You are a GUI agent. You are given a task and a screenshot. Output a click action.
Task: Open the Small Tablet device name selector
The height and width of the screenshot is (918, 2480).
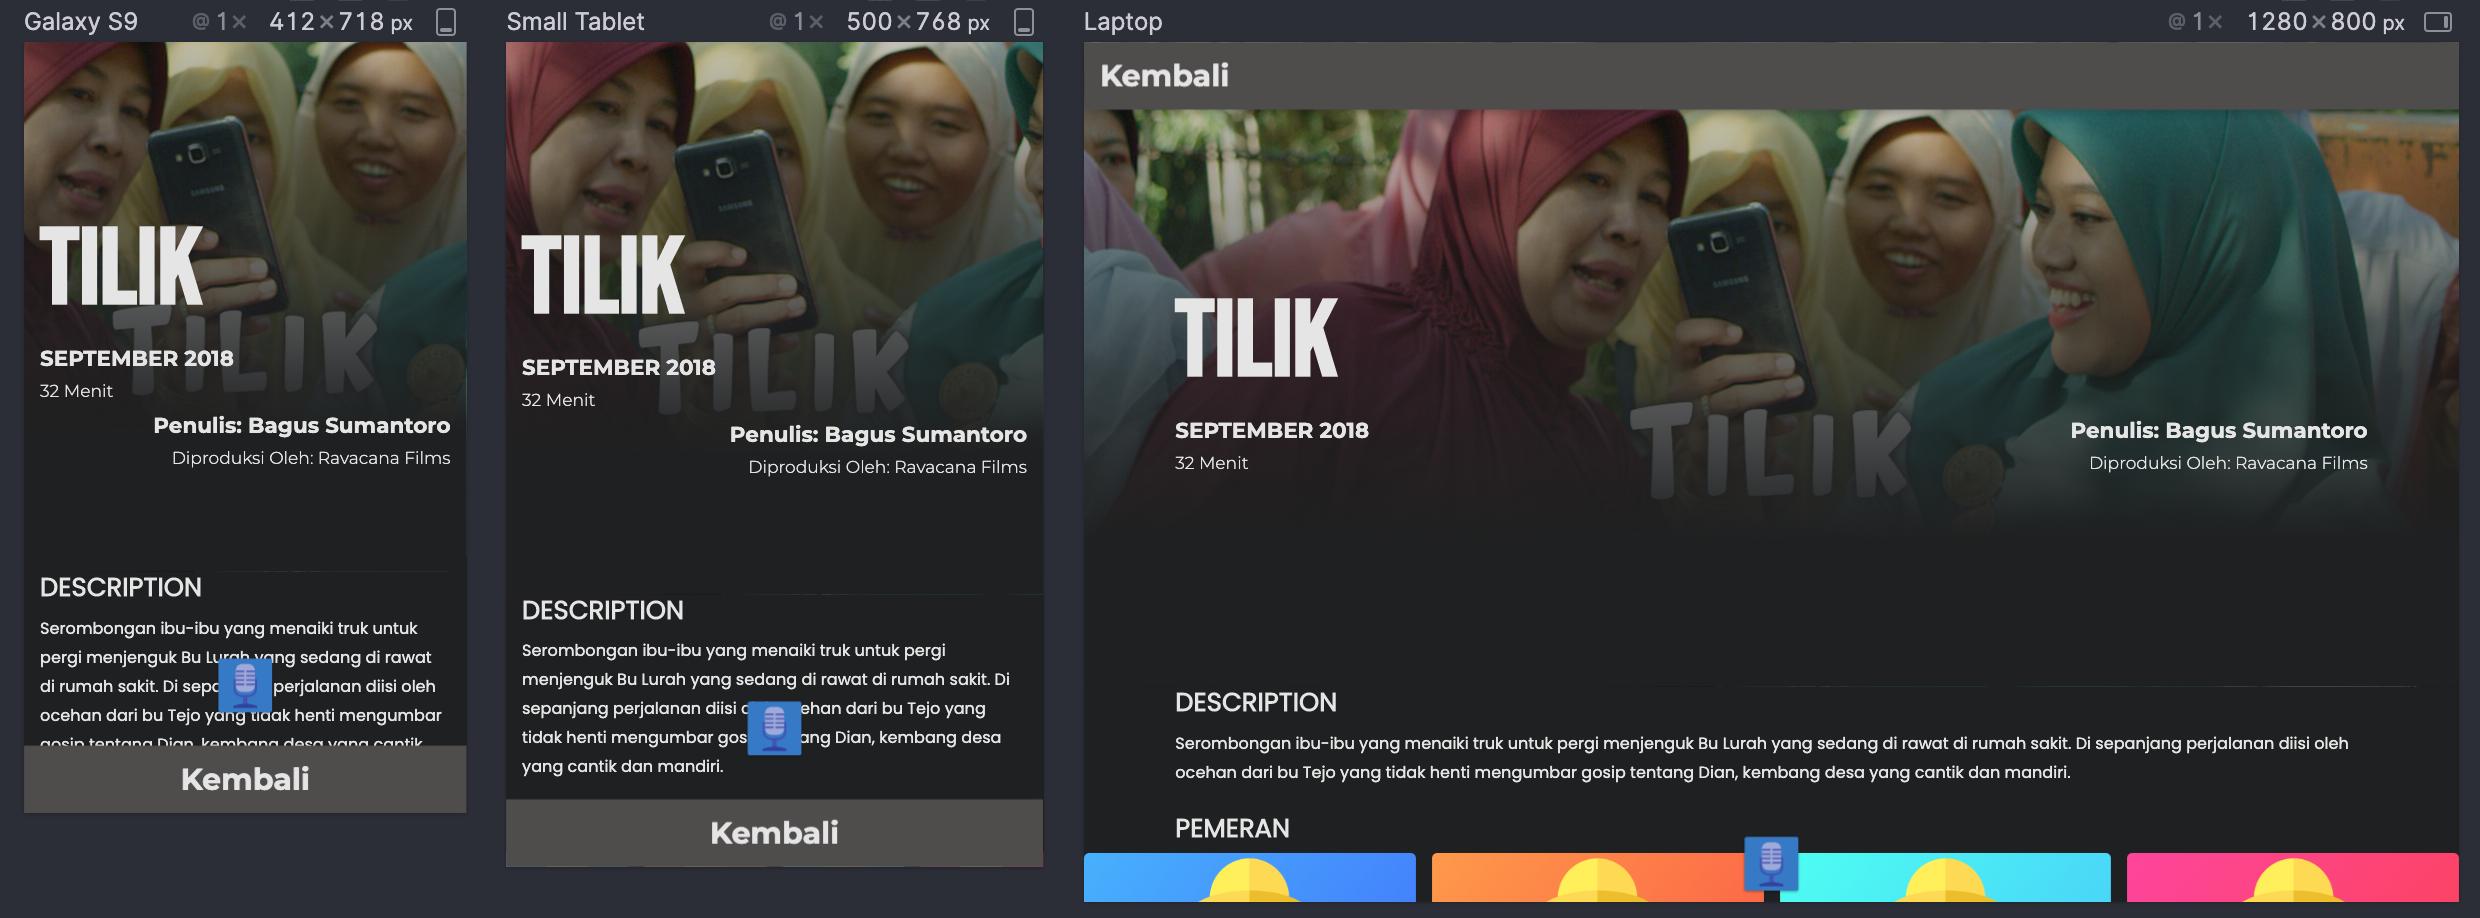[x=575, y=22]
